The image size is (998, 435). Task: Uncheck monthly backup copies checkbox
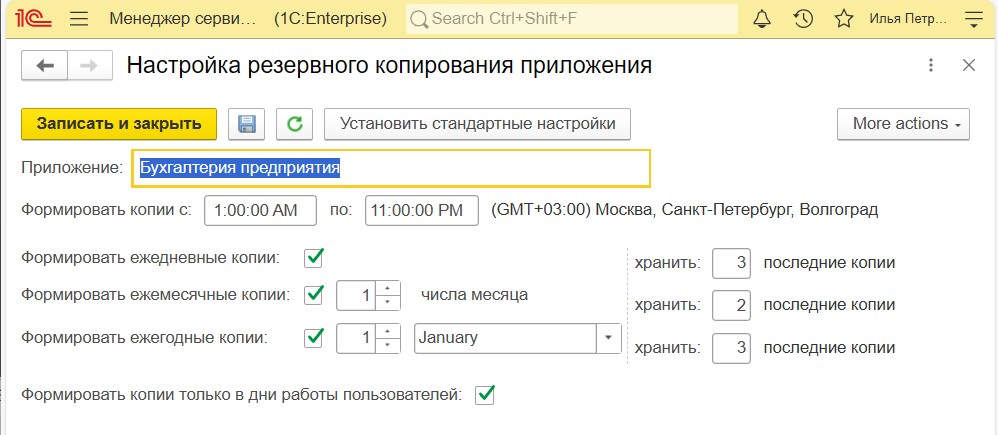[x=314, y=295]
